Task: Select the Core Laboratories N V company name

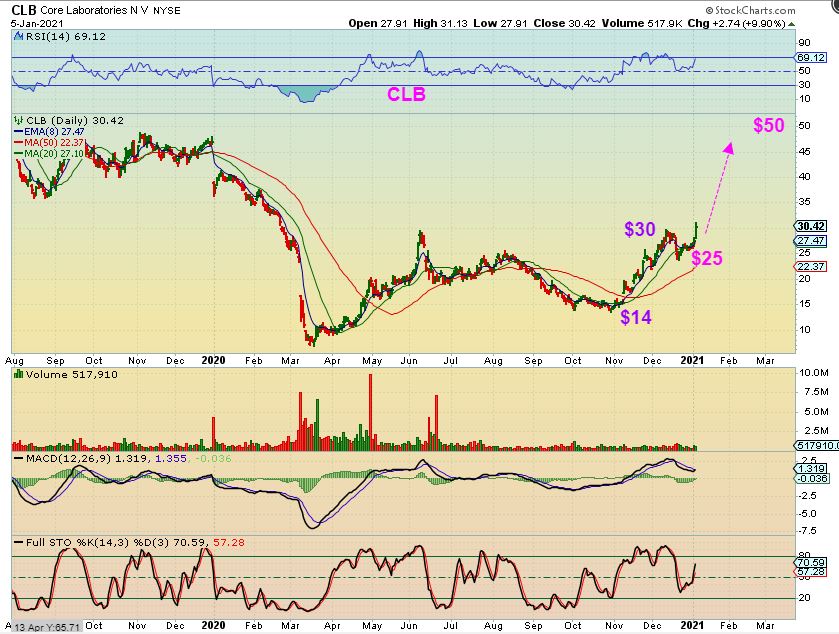Action: pyautogui.click(x=95, y=11)
